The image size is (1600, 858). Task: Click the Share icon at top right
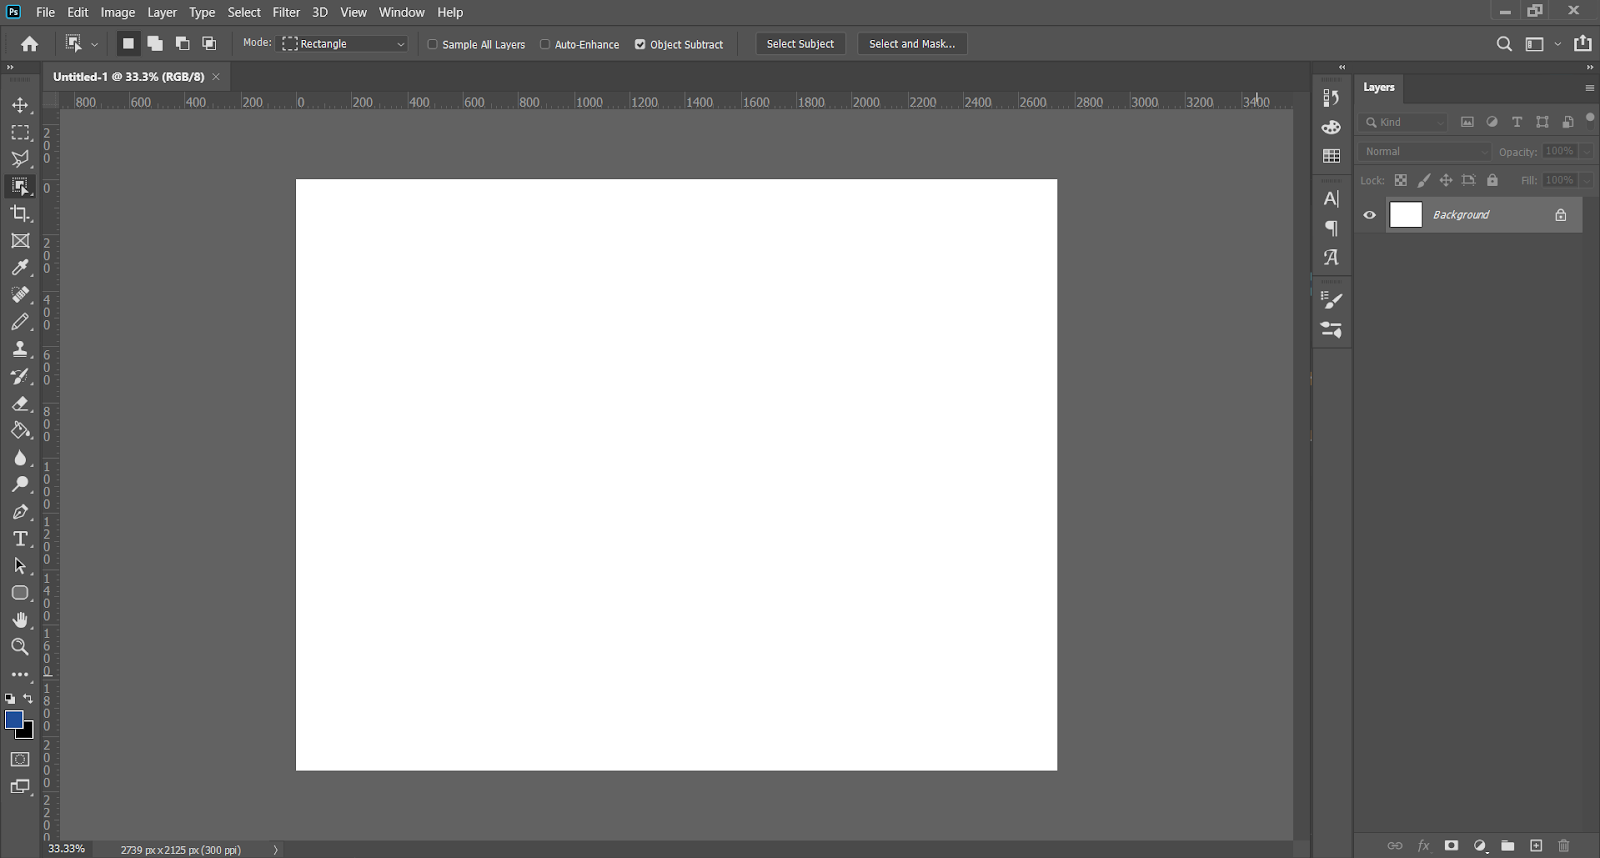(x=1583, y=43)
